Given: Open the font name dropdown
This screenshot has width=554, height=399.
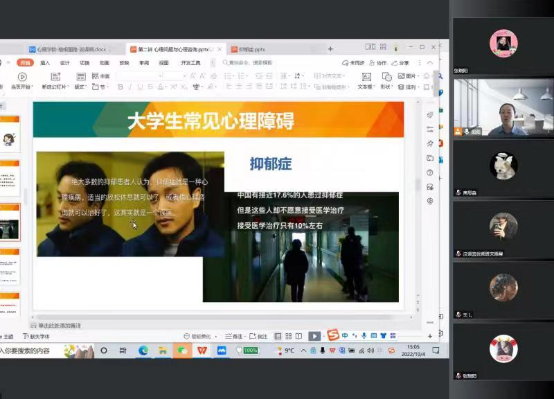Looking at the screenshot, I should [x=141, y=76].
